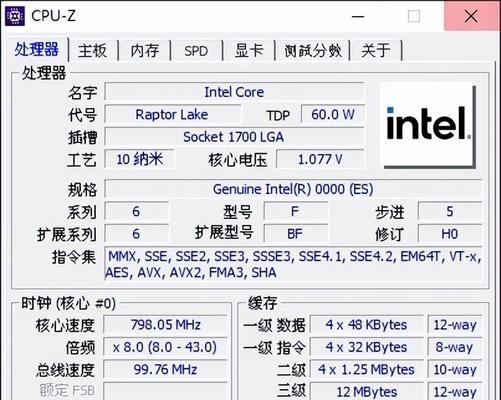The height and width of the screenshot is (400, 501).
Task: Click the Genuine Intel(R) 0000 (ES) specification
Action: (293, 189)
